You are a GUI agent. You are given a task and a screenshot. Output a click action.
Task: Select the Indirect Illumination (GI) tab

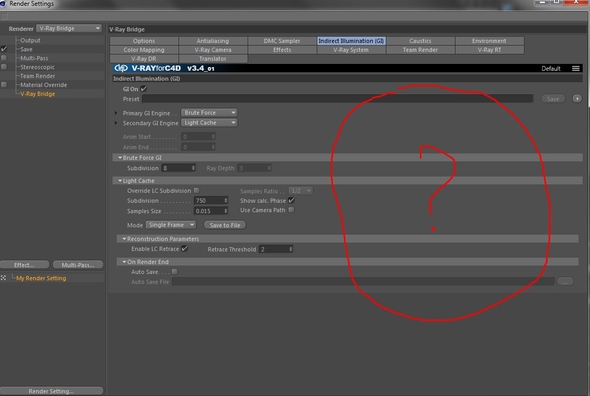[x=351, y=41]
